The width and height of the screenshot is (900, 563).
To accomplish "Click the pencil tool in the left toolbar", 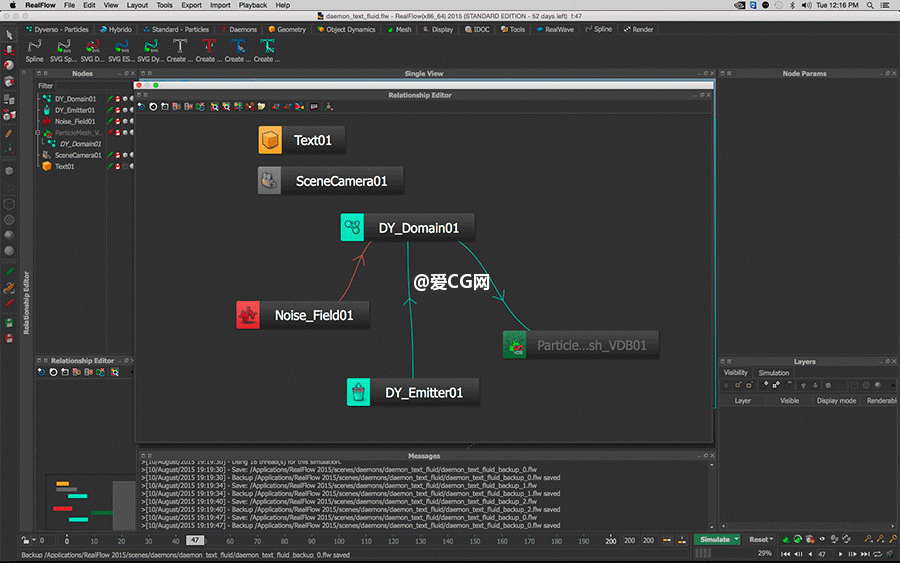I will [9, 133].
